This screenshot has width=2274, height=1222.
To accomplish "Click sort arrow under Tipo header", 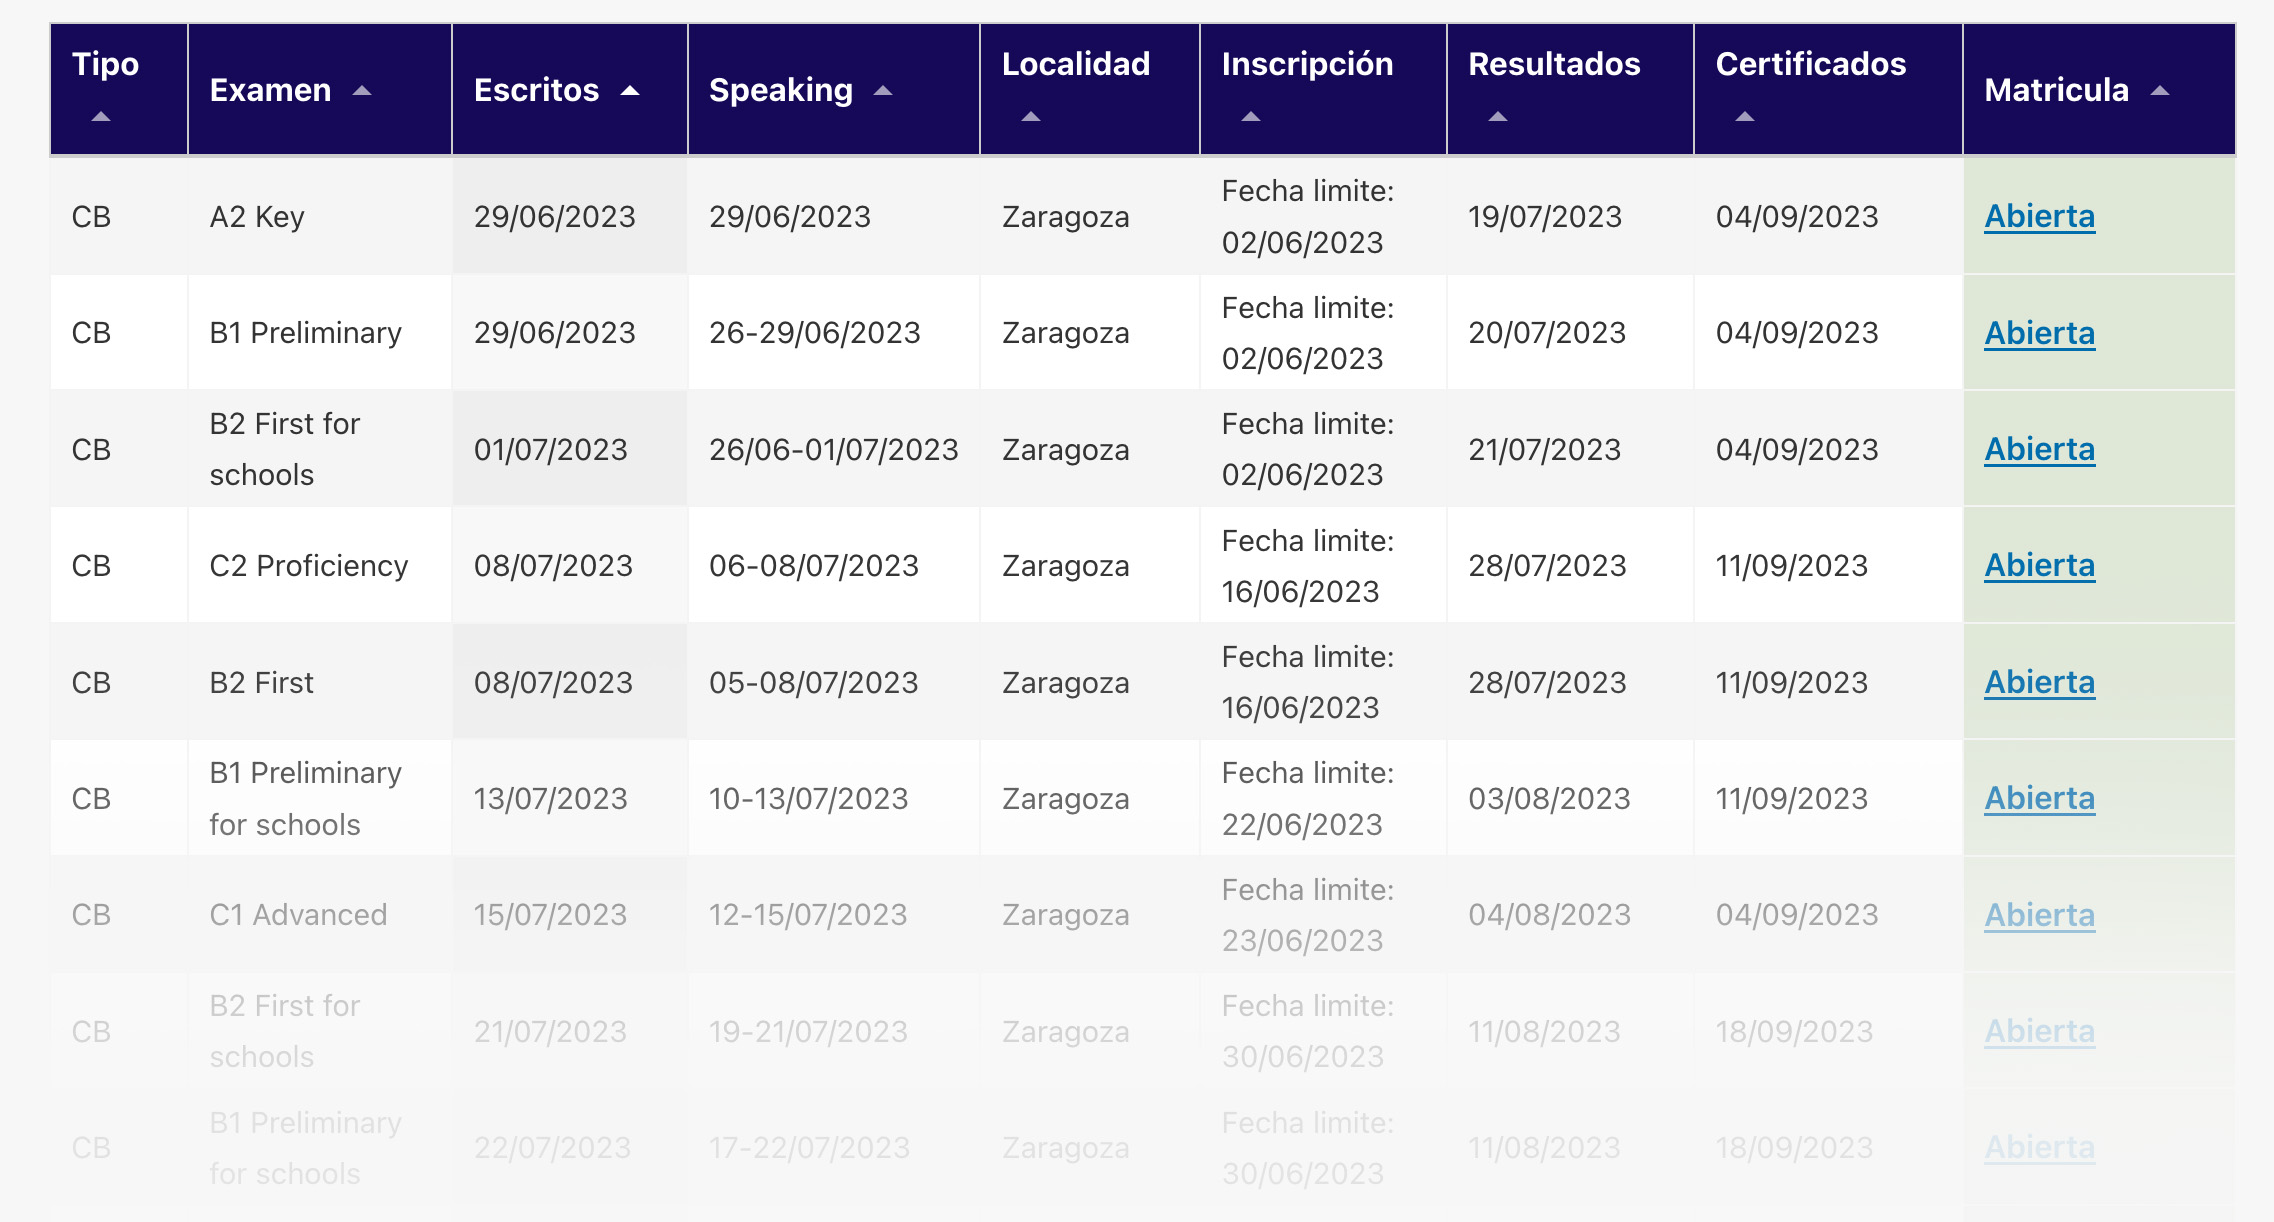I will click(100, 117).
